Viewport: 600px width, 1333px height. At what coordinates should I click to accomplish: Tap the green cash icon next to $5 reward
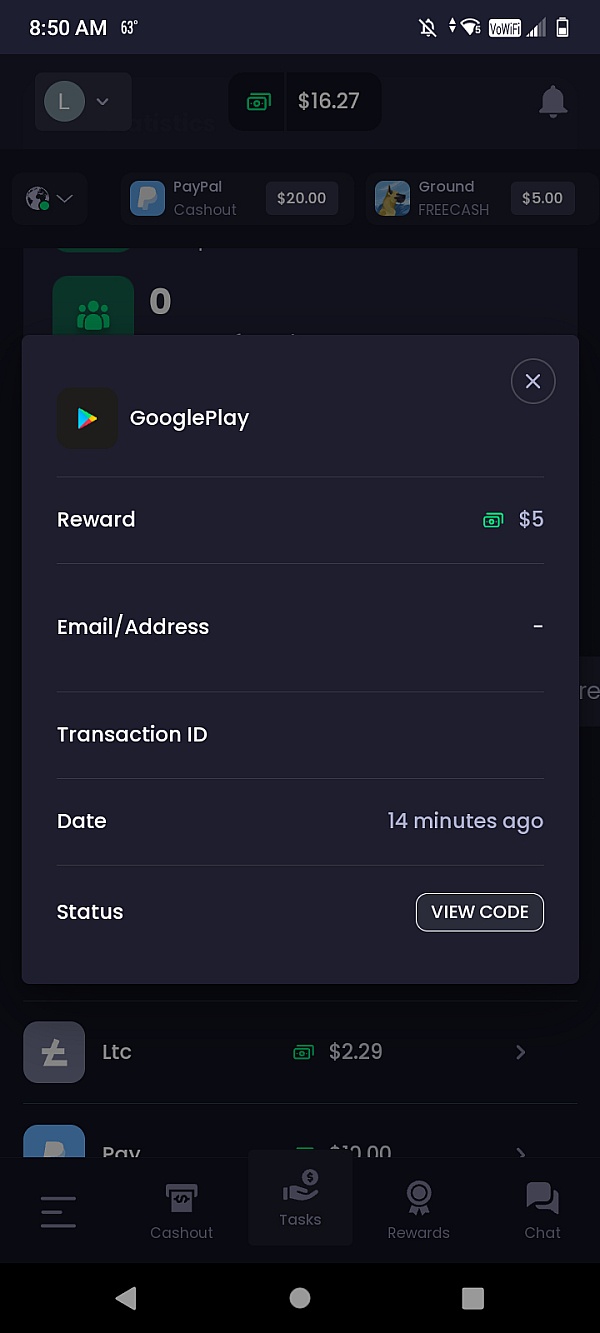pos(493,519)
